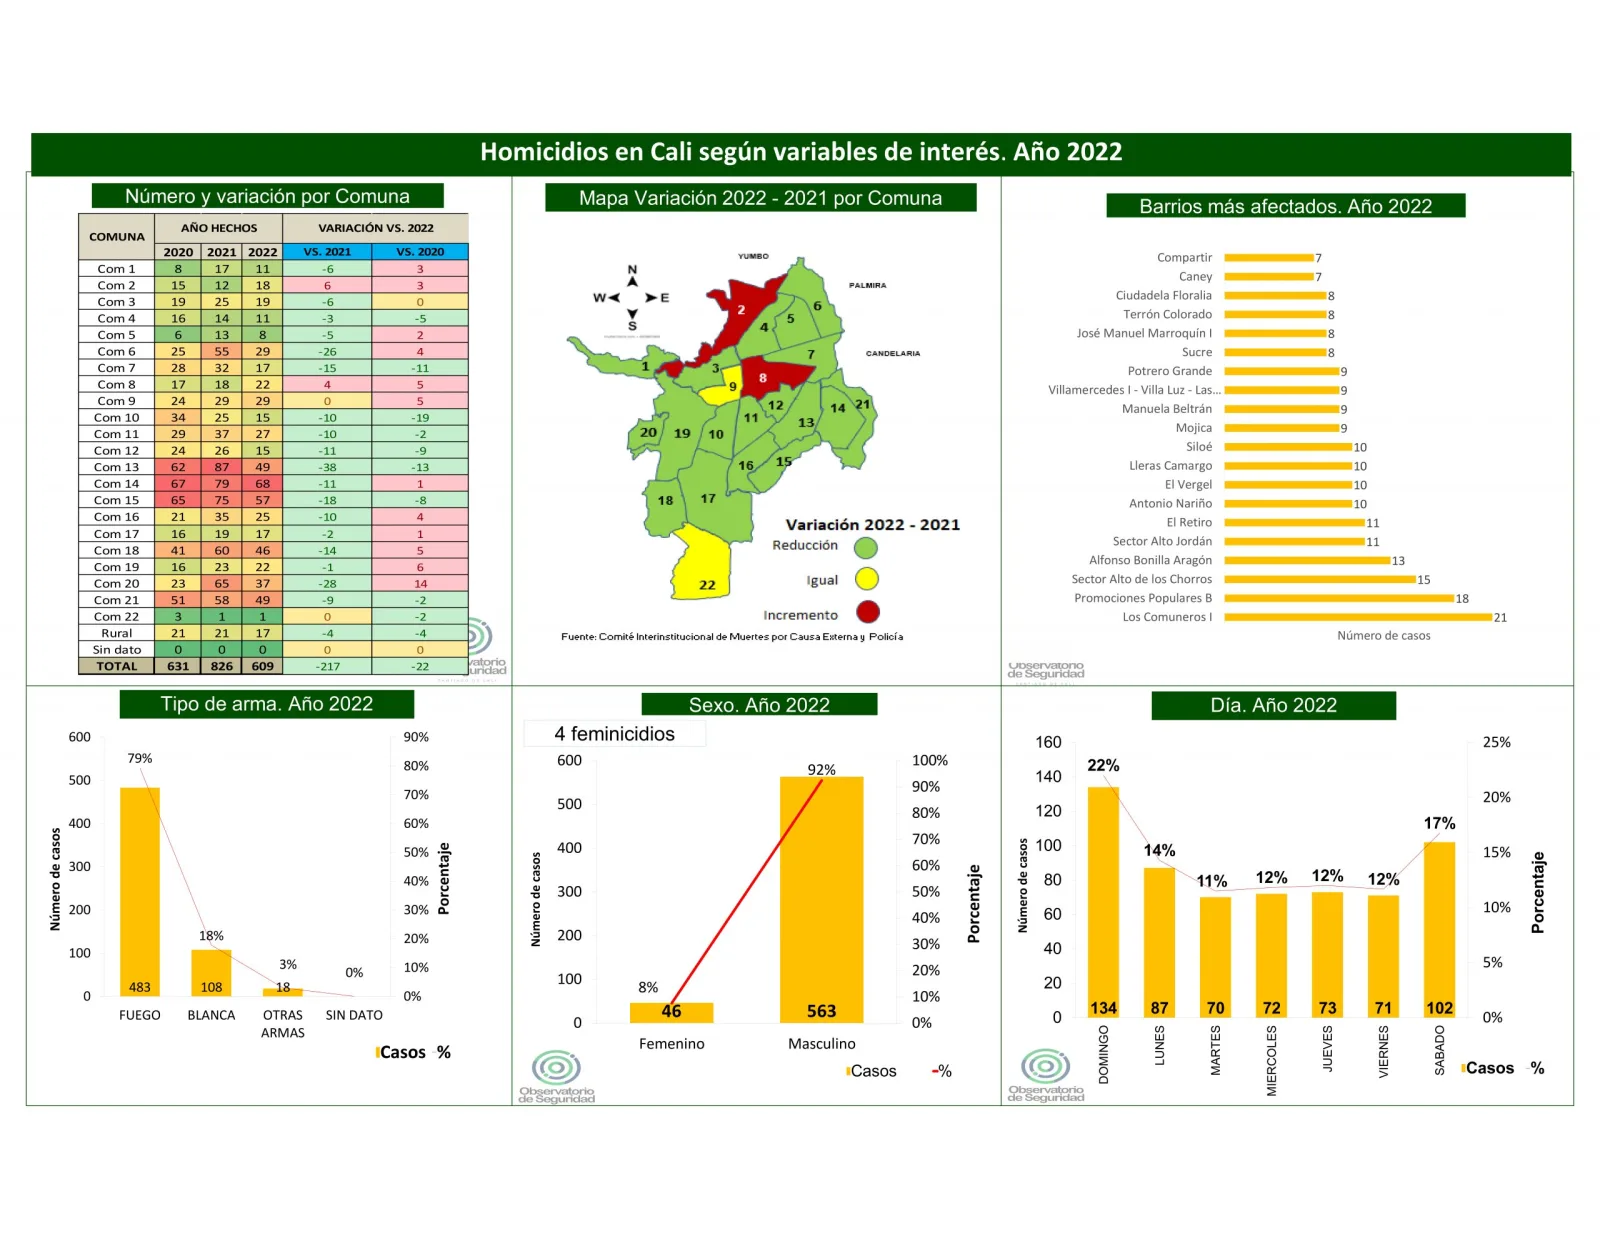1600x1236 pixels.
Task: Click the Observatorio de Seguridad logo under Día chart
Action: (1046, 1076)
